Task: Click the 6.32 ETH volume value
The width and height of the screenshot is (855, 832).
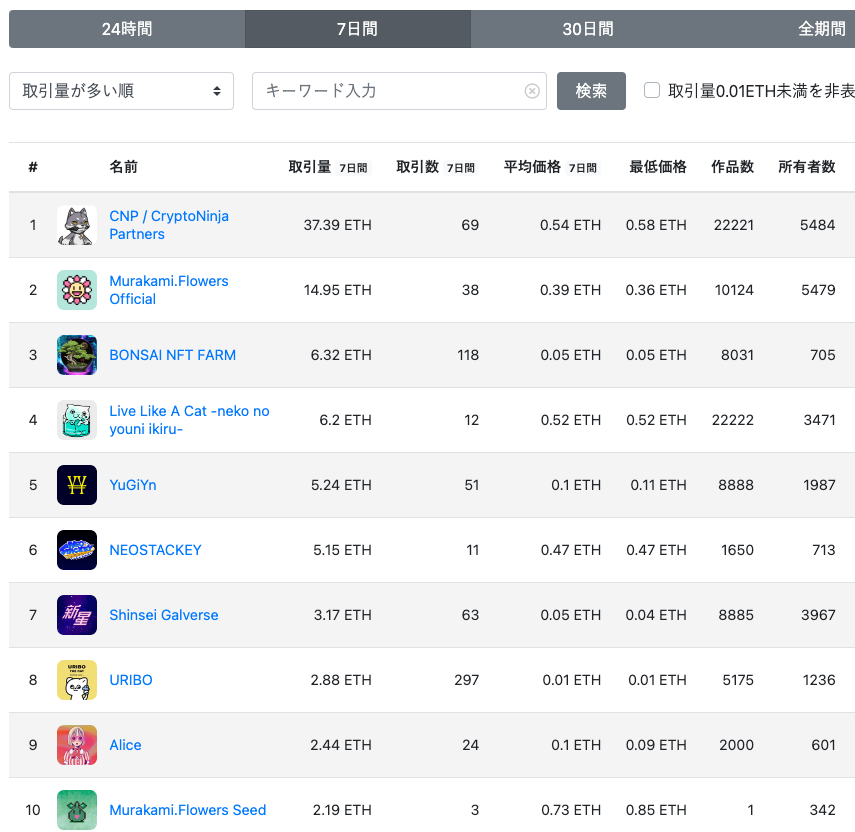Action: [x=341, y=355]
